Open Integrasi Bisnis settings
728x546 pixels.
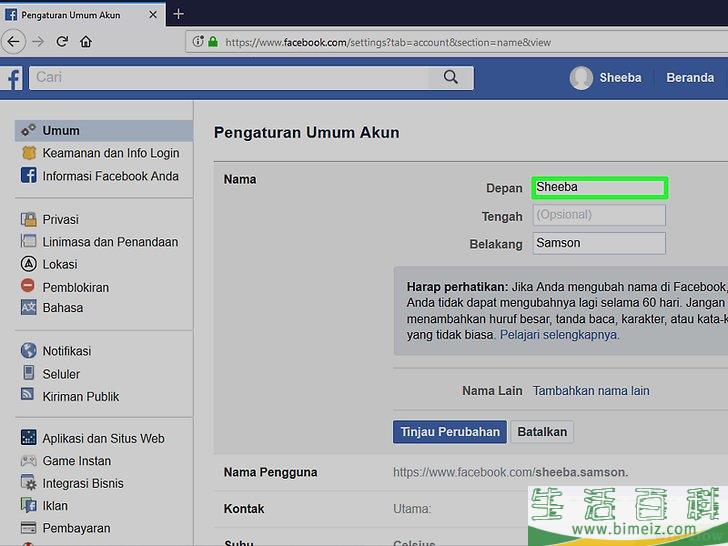[83, 483]
